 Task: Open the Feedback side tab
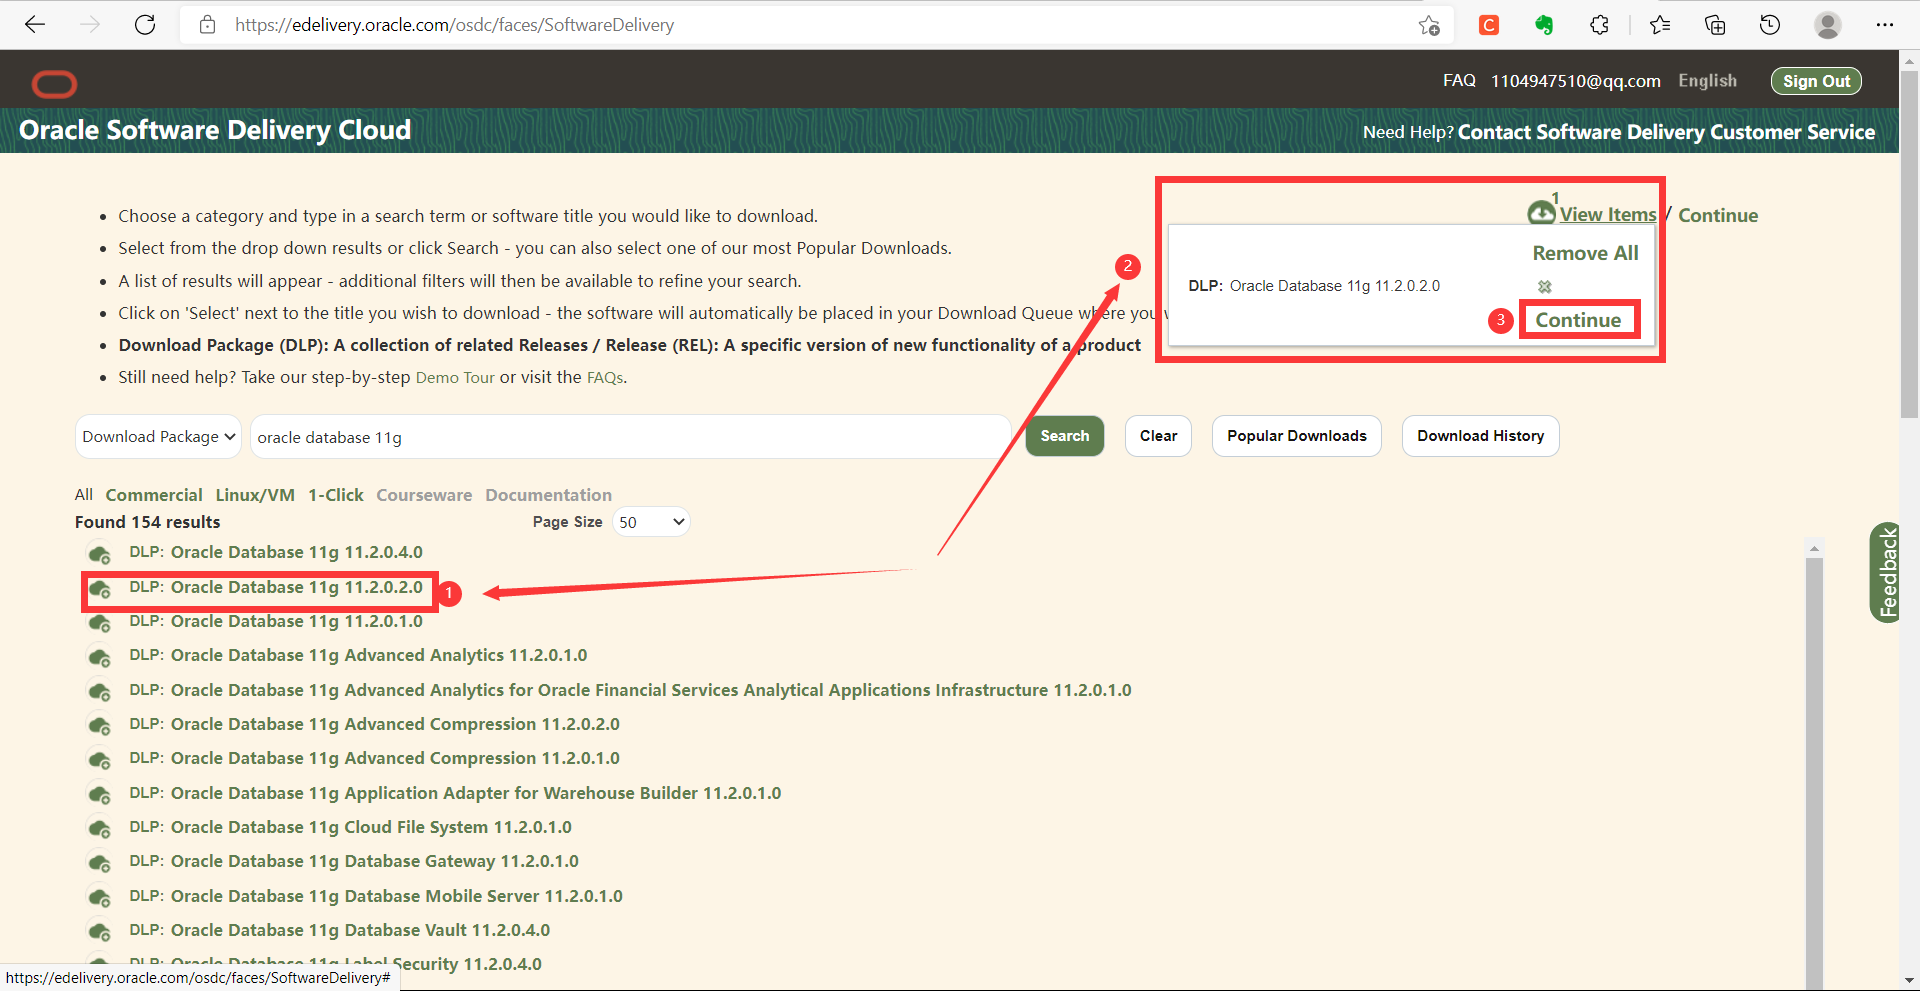(x=1886, y=572)
